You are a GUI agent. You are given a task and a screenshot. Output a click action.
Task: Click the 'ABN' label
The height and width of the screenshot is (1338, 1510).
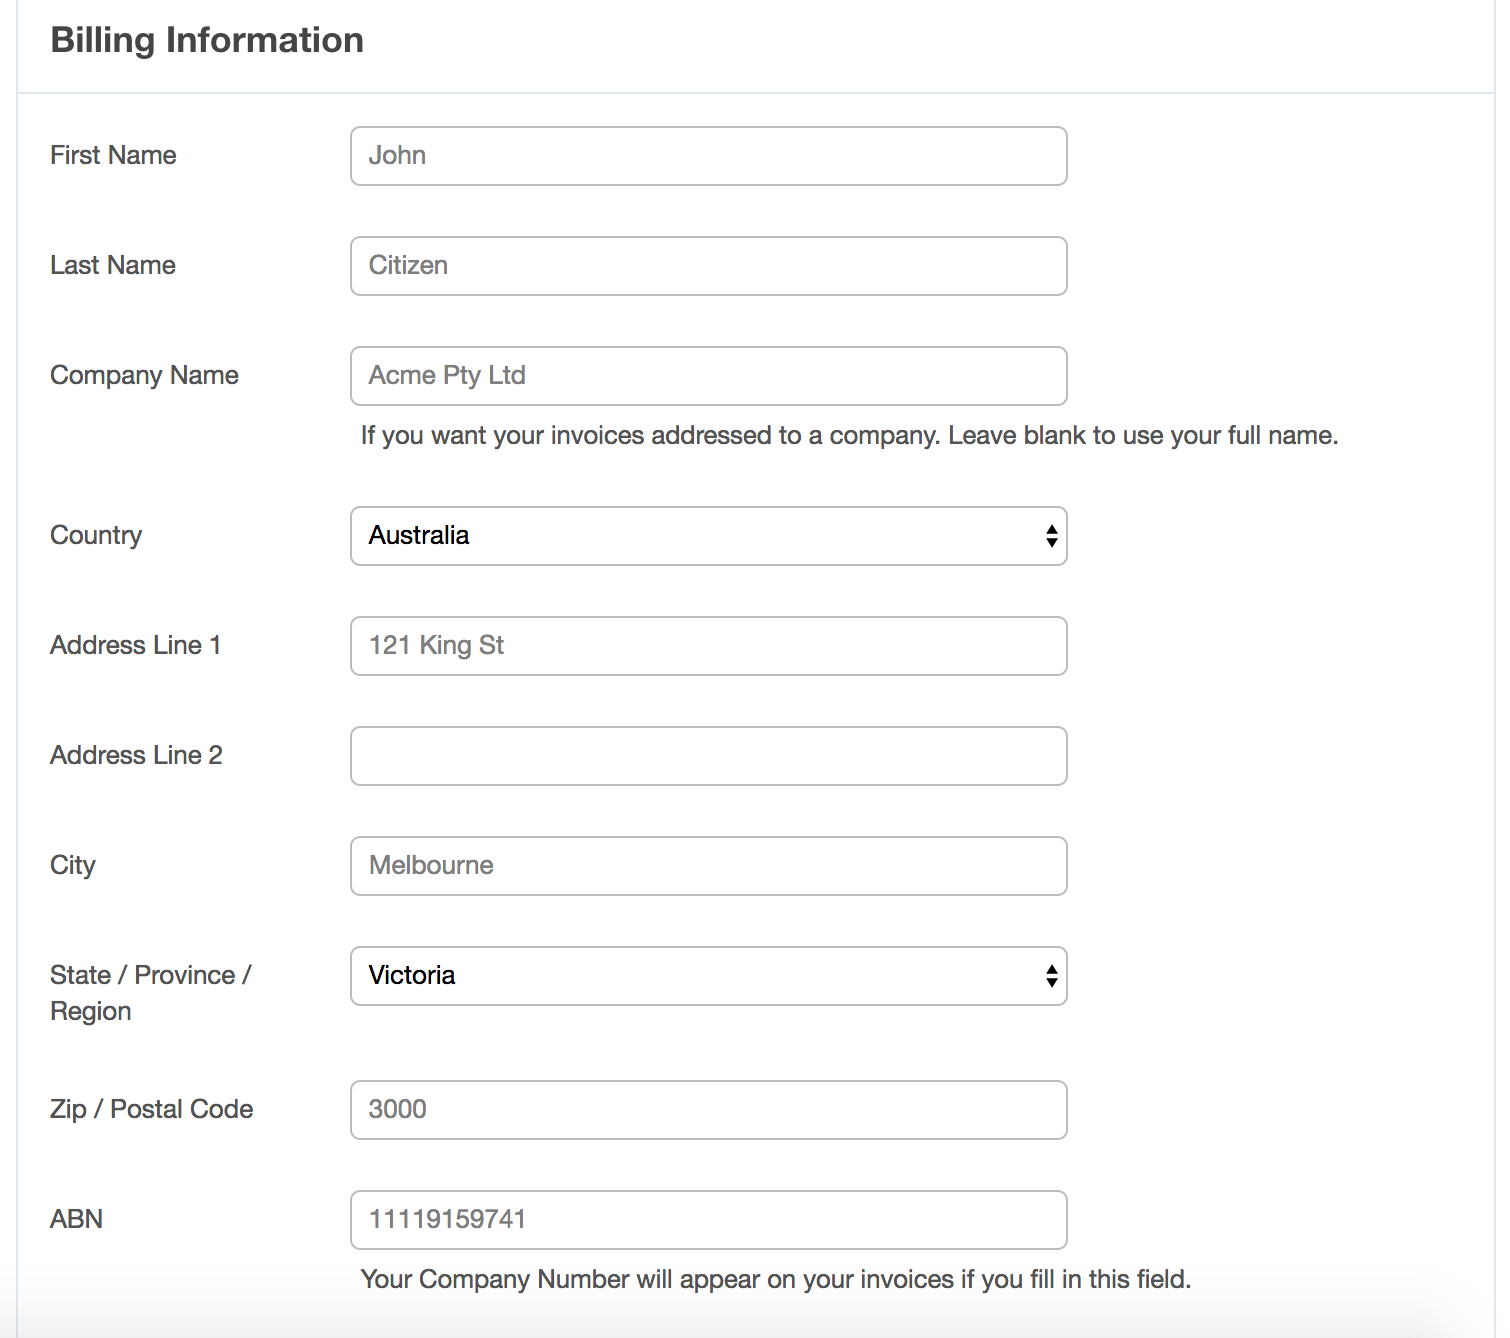coord(77,1219)
